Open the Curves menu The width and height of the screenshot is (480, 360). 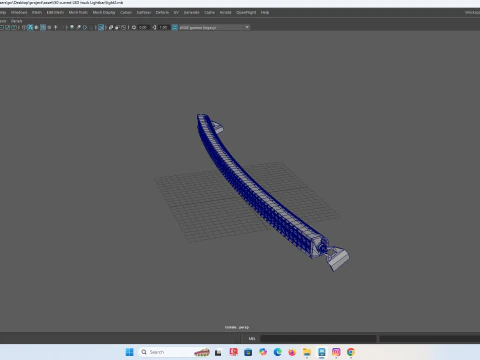(x=126, y=12)
